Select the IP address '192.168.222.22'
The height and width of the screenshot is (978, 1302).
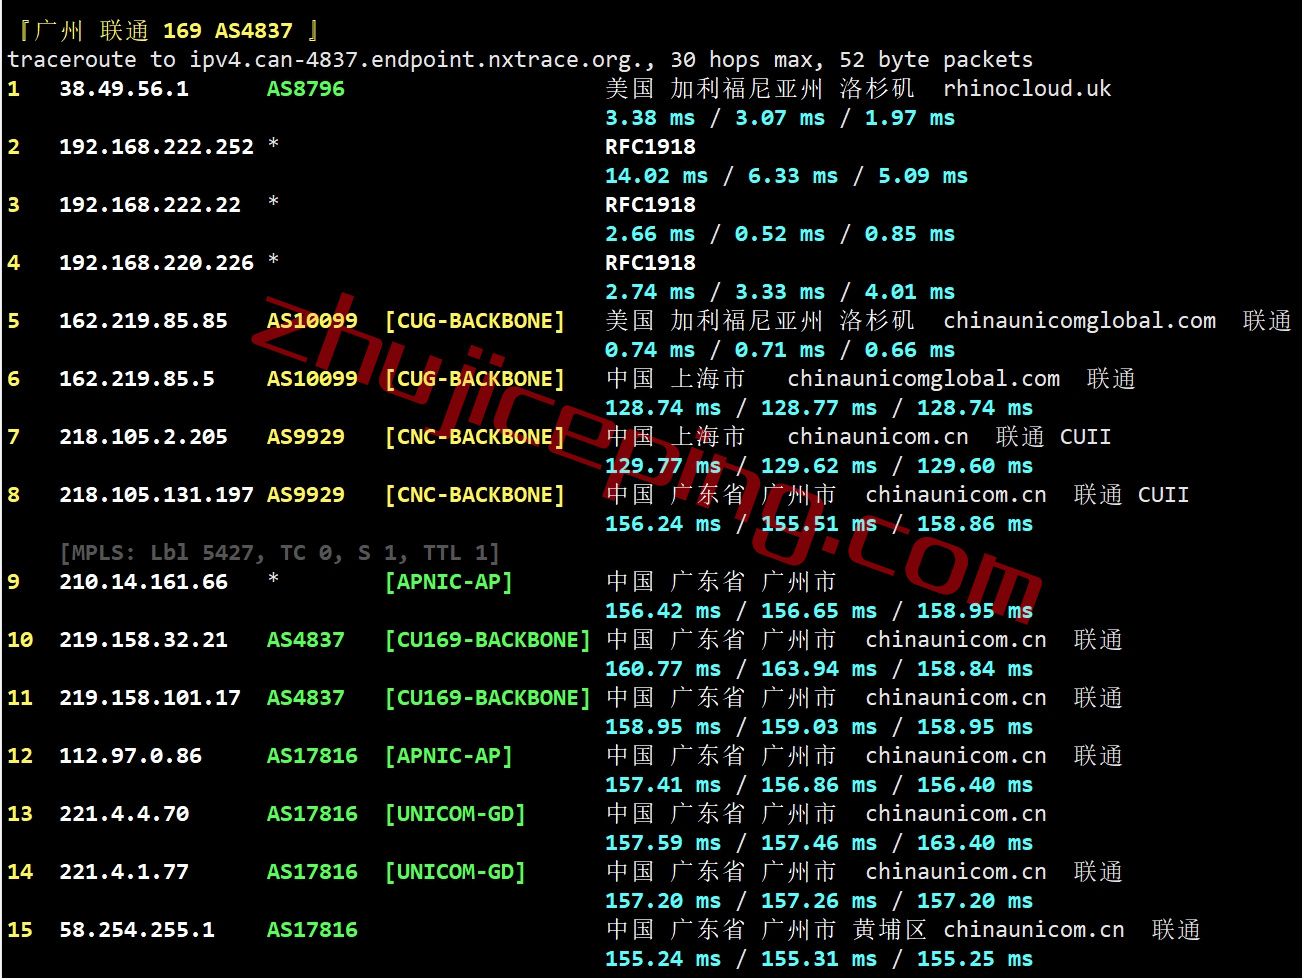coord(150,205)
